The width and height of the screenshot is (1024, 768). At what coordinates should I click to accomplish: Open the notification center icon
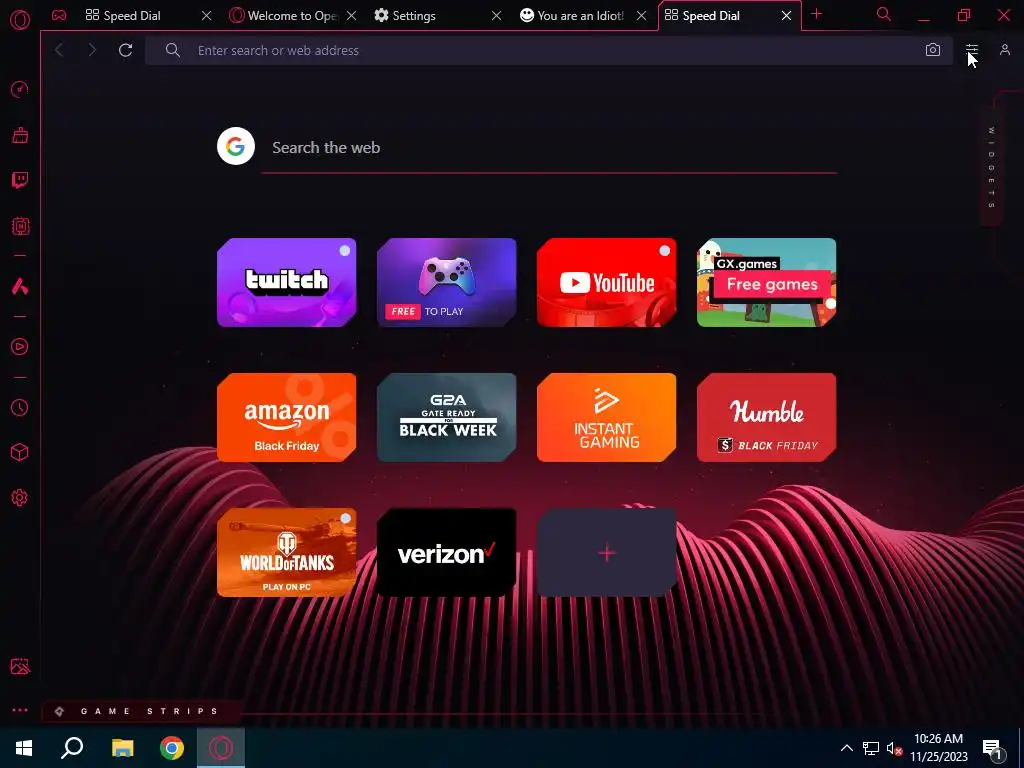tap(993, 748)
